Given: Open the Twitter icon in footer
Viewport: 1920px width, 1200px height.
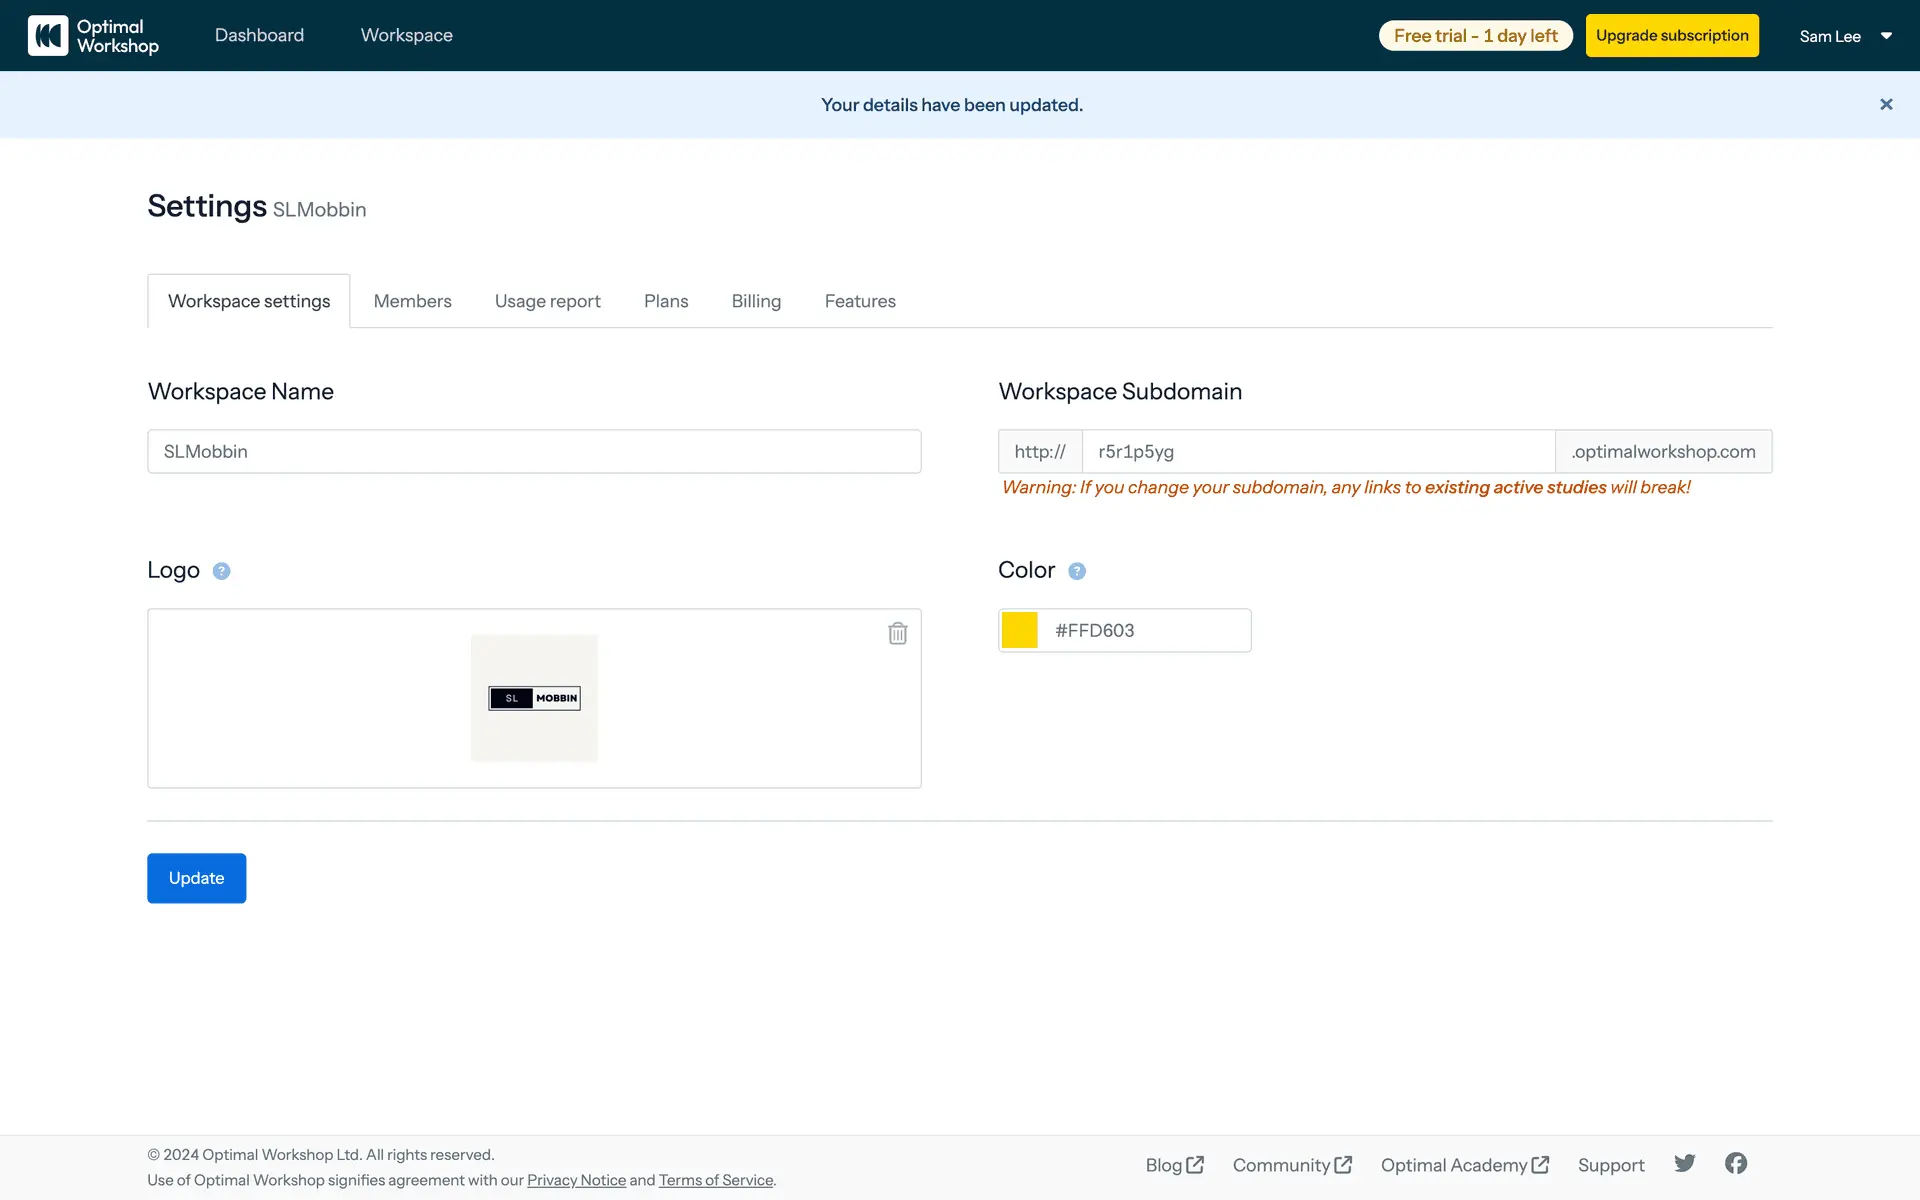Looking at the screenshot, I should (1685, 1163).
